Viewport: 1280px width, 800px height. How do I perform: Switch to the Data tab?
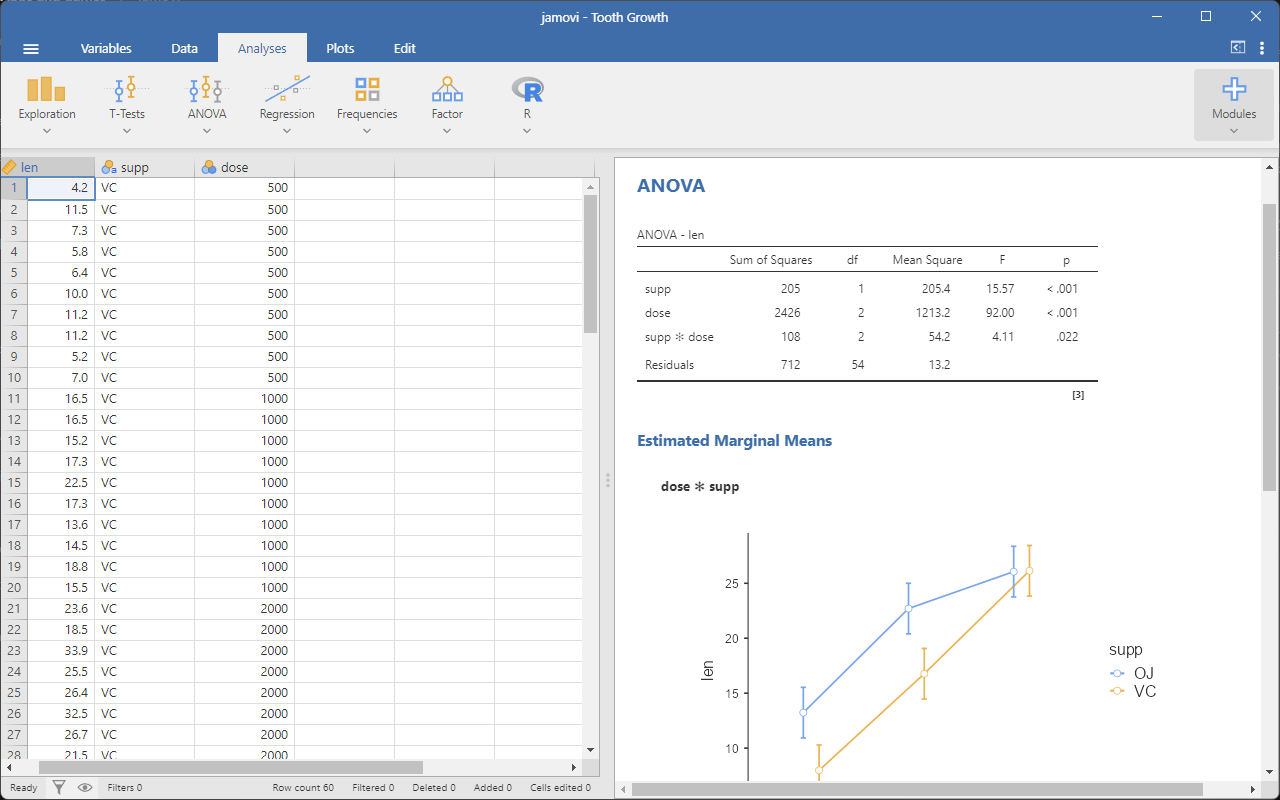click(184, 48)
